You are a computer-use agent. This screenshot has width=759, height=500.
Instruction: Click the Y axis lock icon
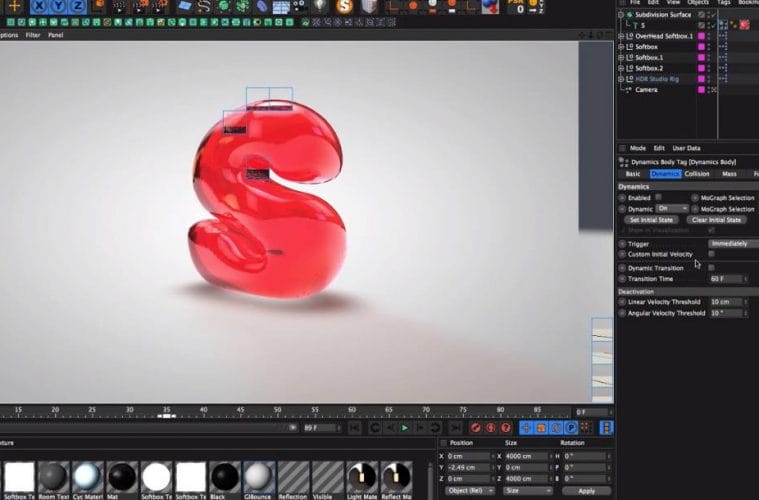(60, 6)
